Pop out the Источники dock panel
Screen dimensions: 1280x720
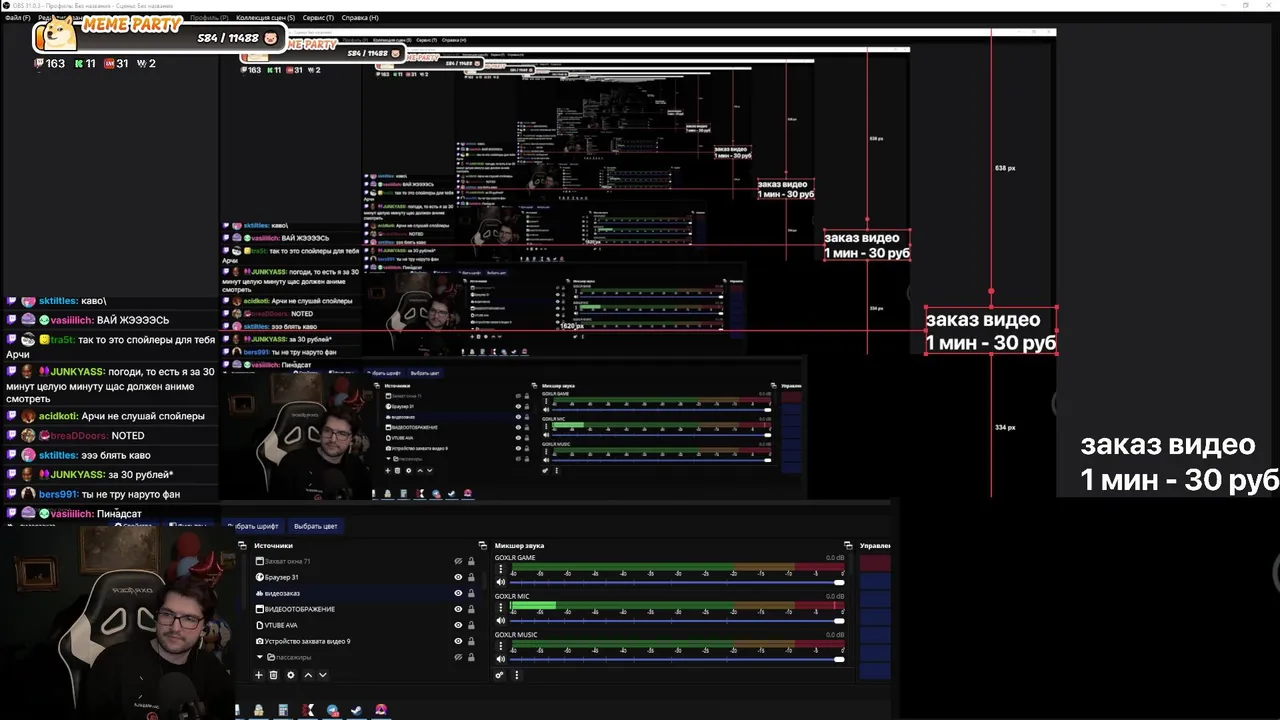pyautogui.click(x=483, y=545)
